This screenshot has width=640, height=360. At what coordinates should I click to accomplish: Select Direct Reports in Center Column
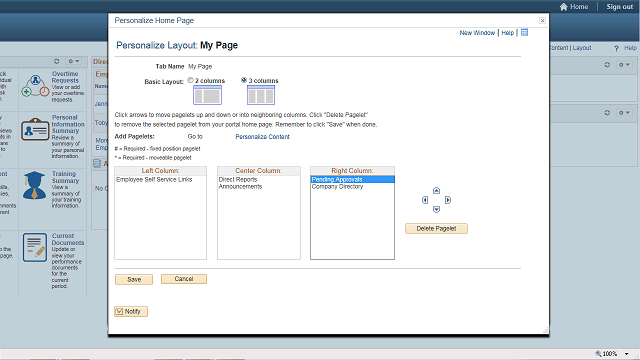tap(238, 180)
